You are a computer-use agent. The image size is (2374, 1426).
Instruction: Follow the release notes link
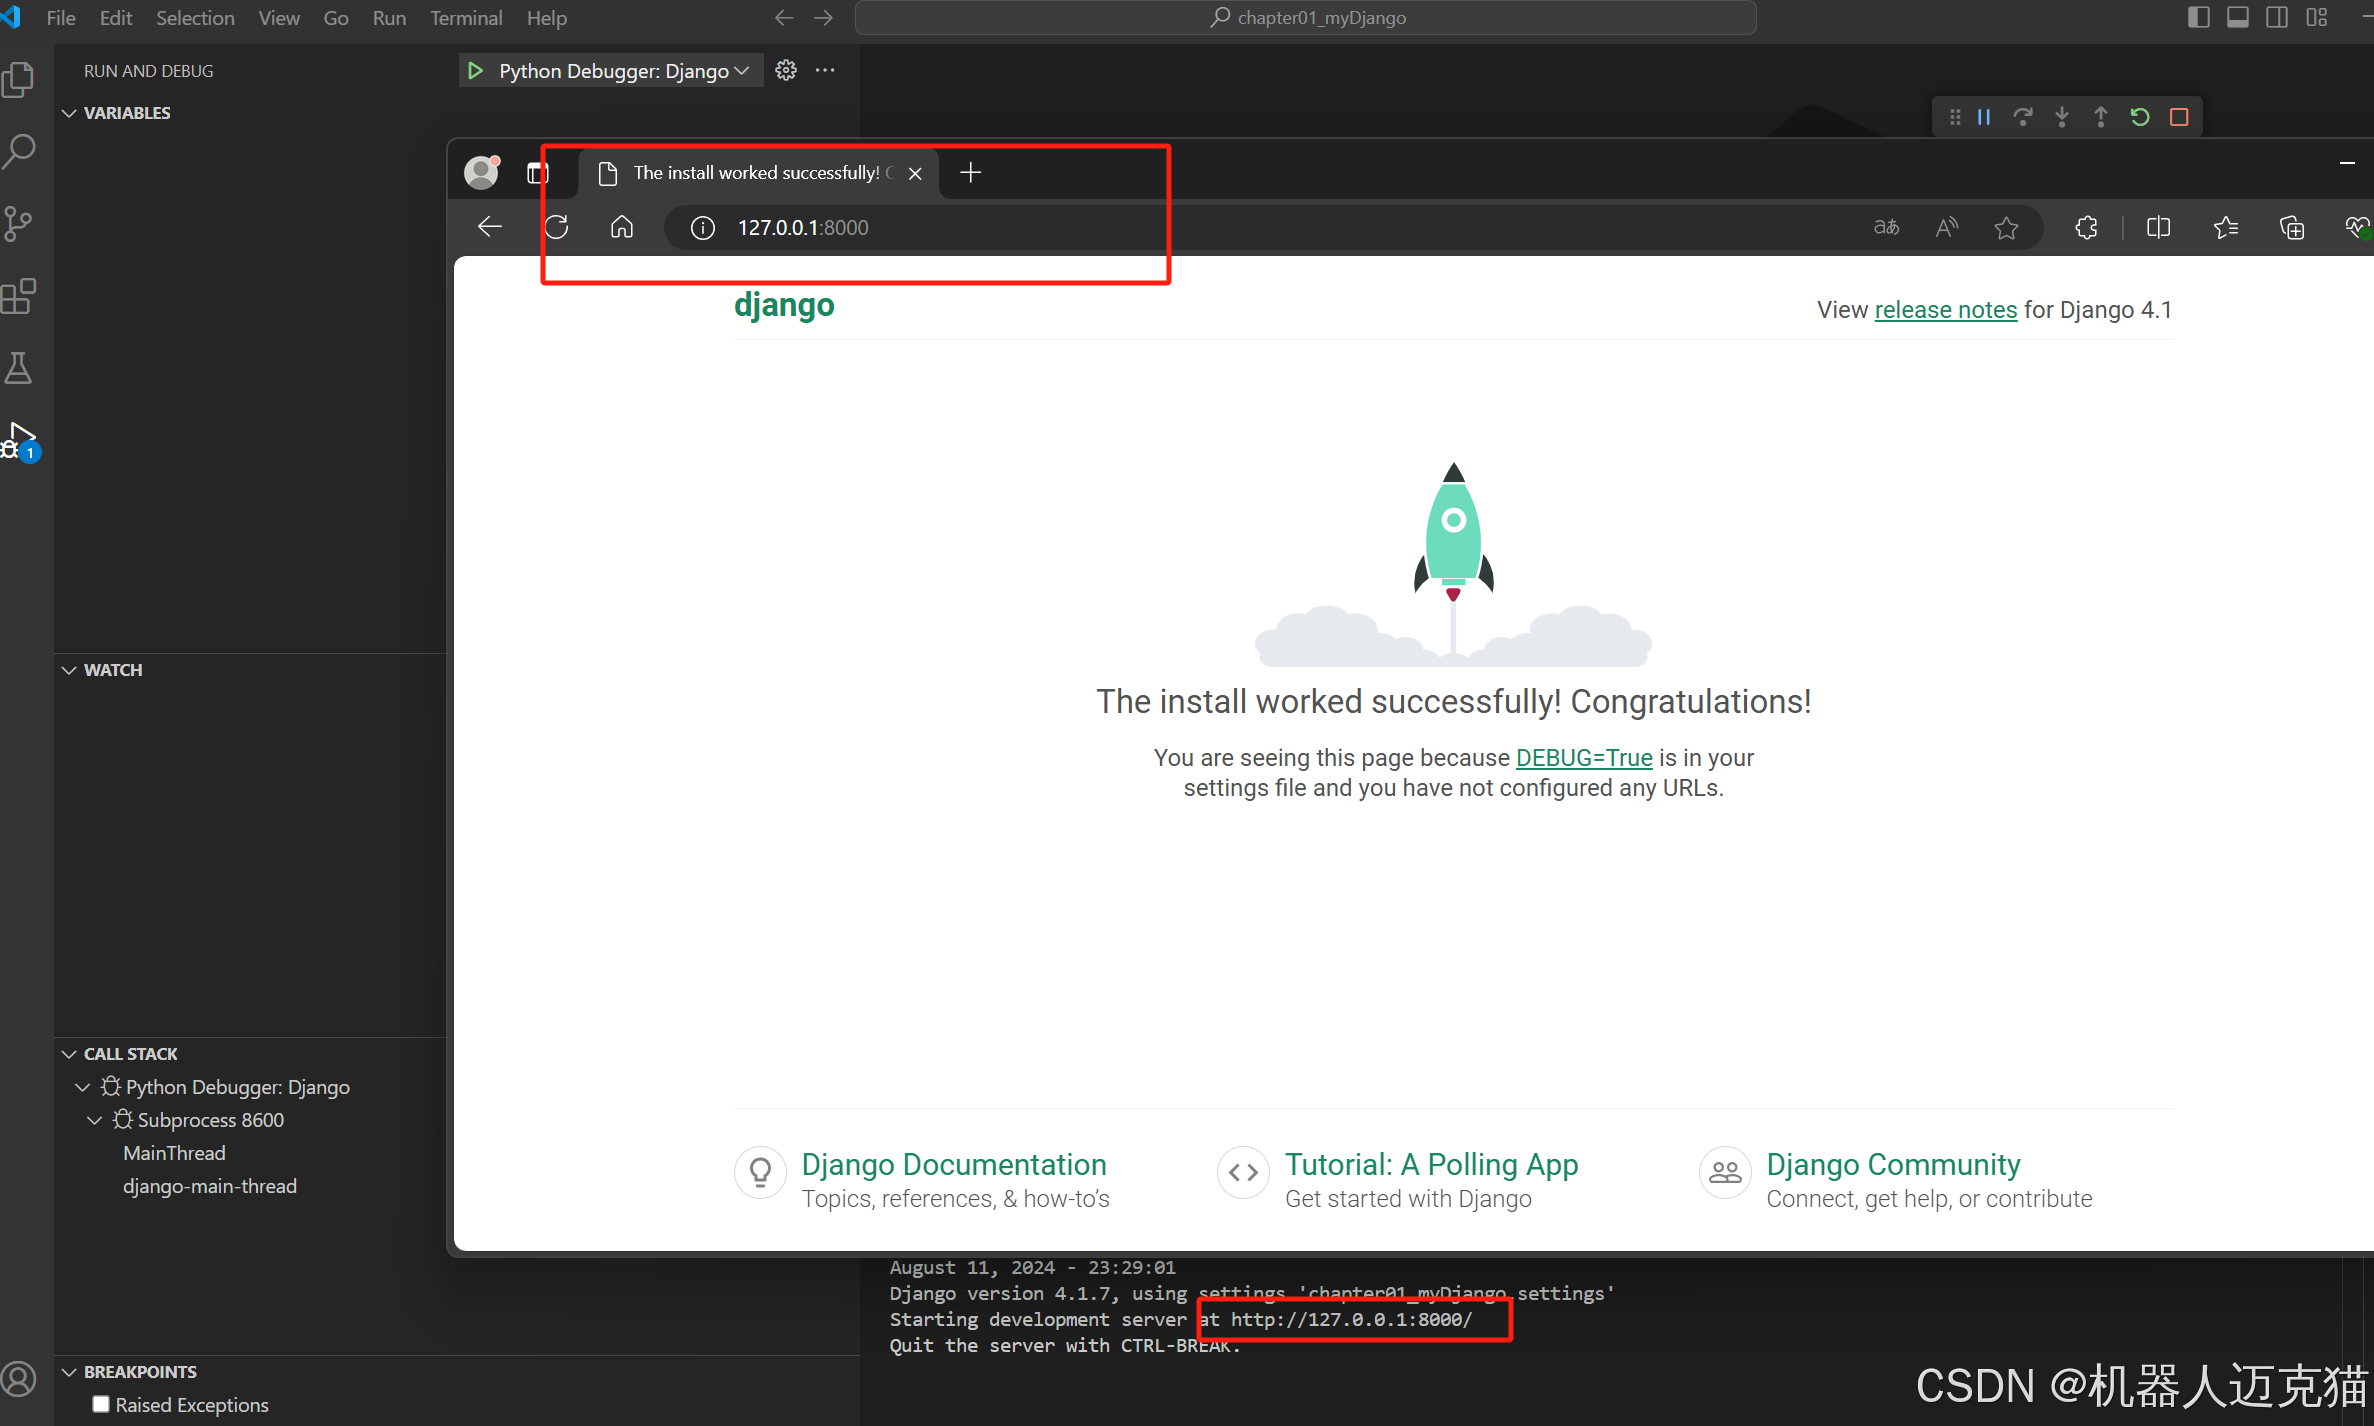(1945, 310)
